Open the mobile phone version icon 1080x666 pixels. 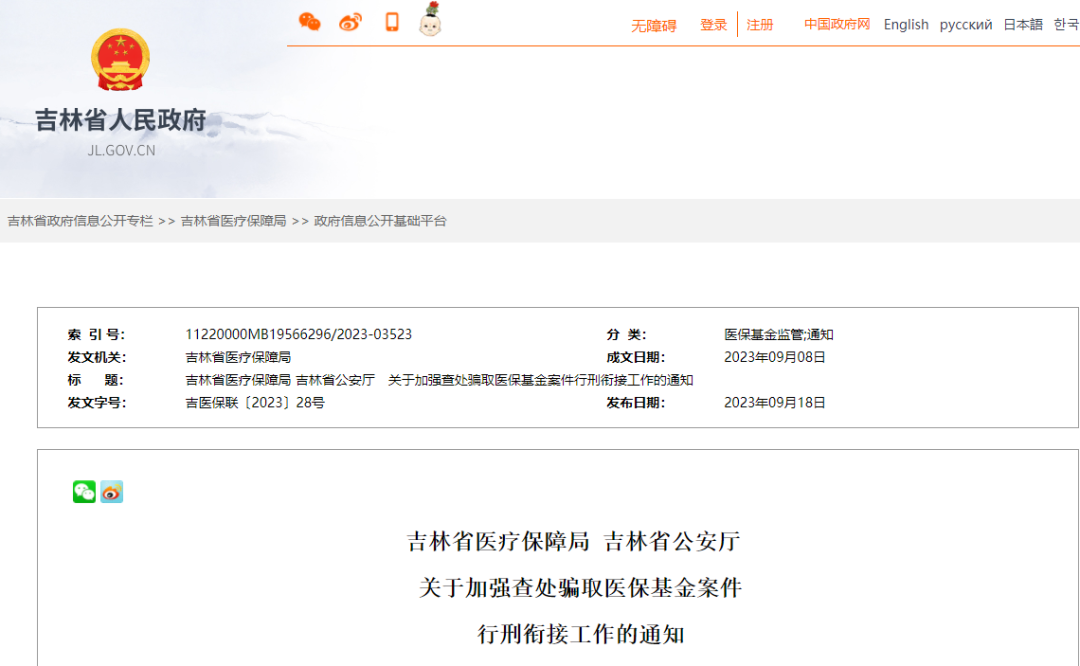point(392,22)
